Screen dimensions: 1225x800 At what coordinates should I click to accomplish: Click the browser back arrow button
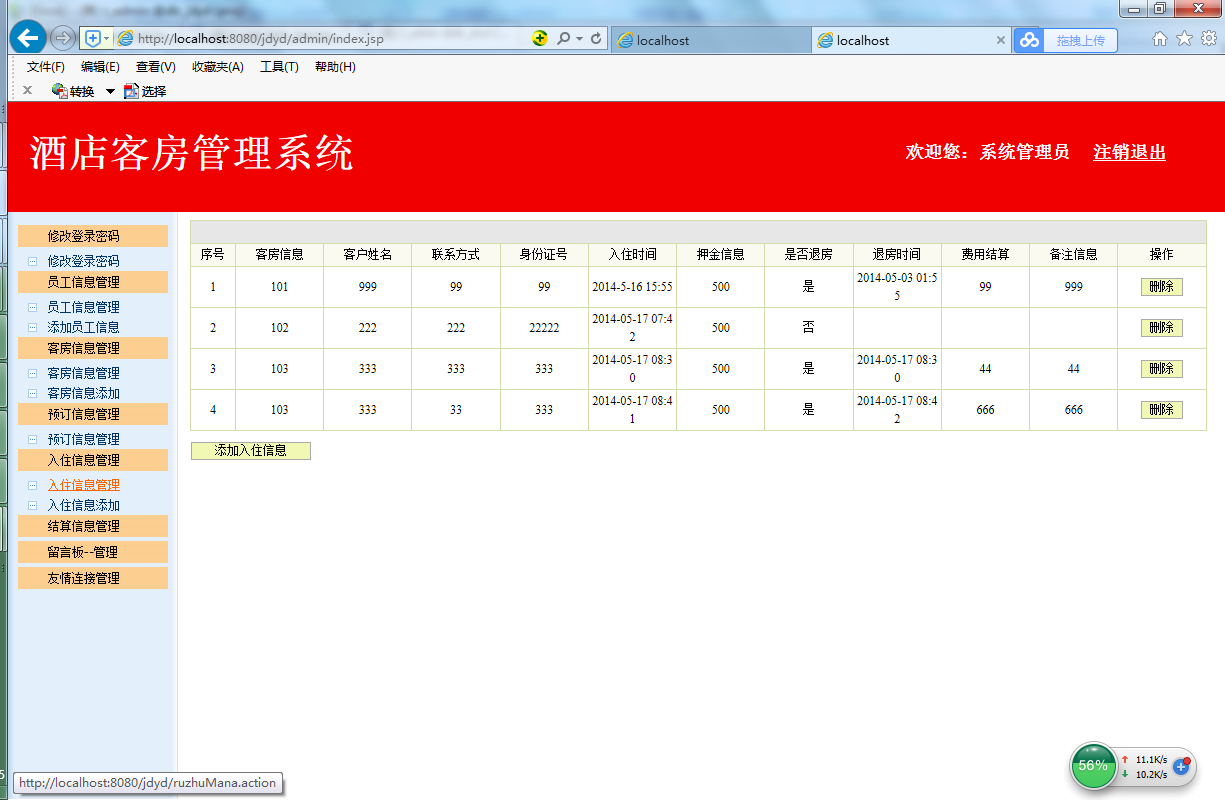click(x=27, y=38)
